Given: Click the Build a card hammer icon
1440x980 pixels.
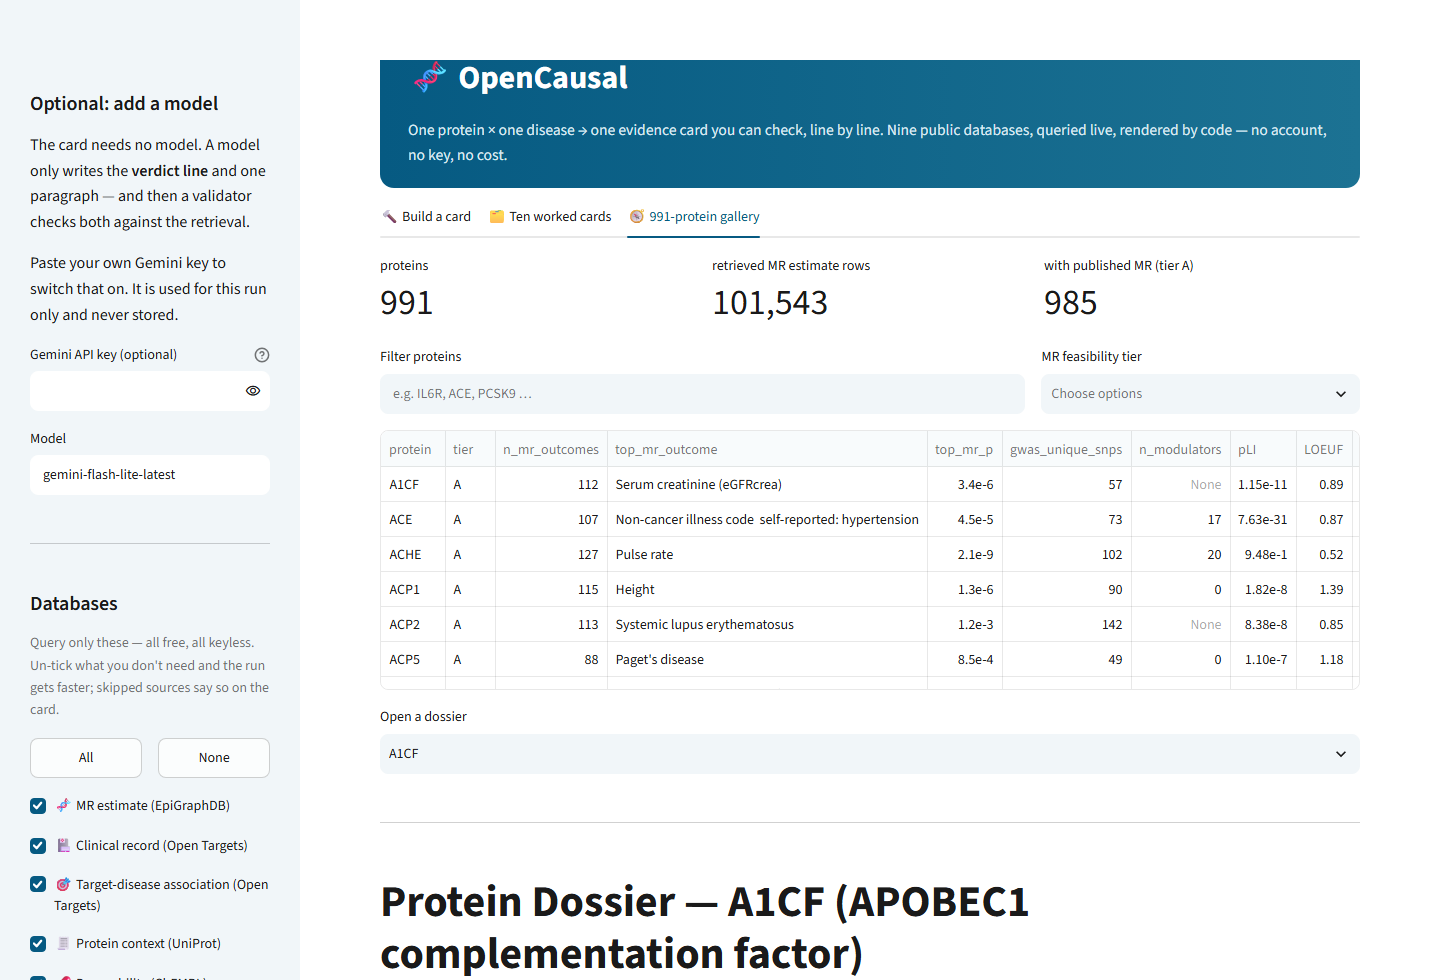Looking at the screenshot, I should click(390, 216).
